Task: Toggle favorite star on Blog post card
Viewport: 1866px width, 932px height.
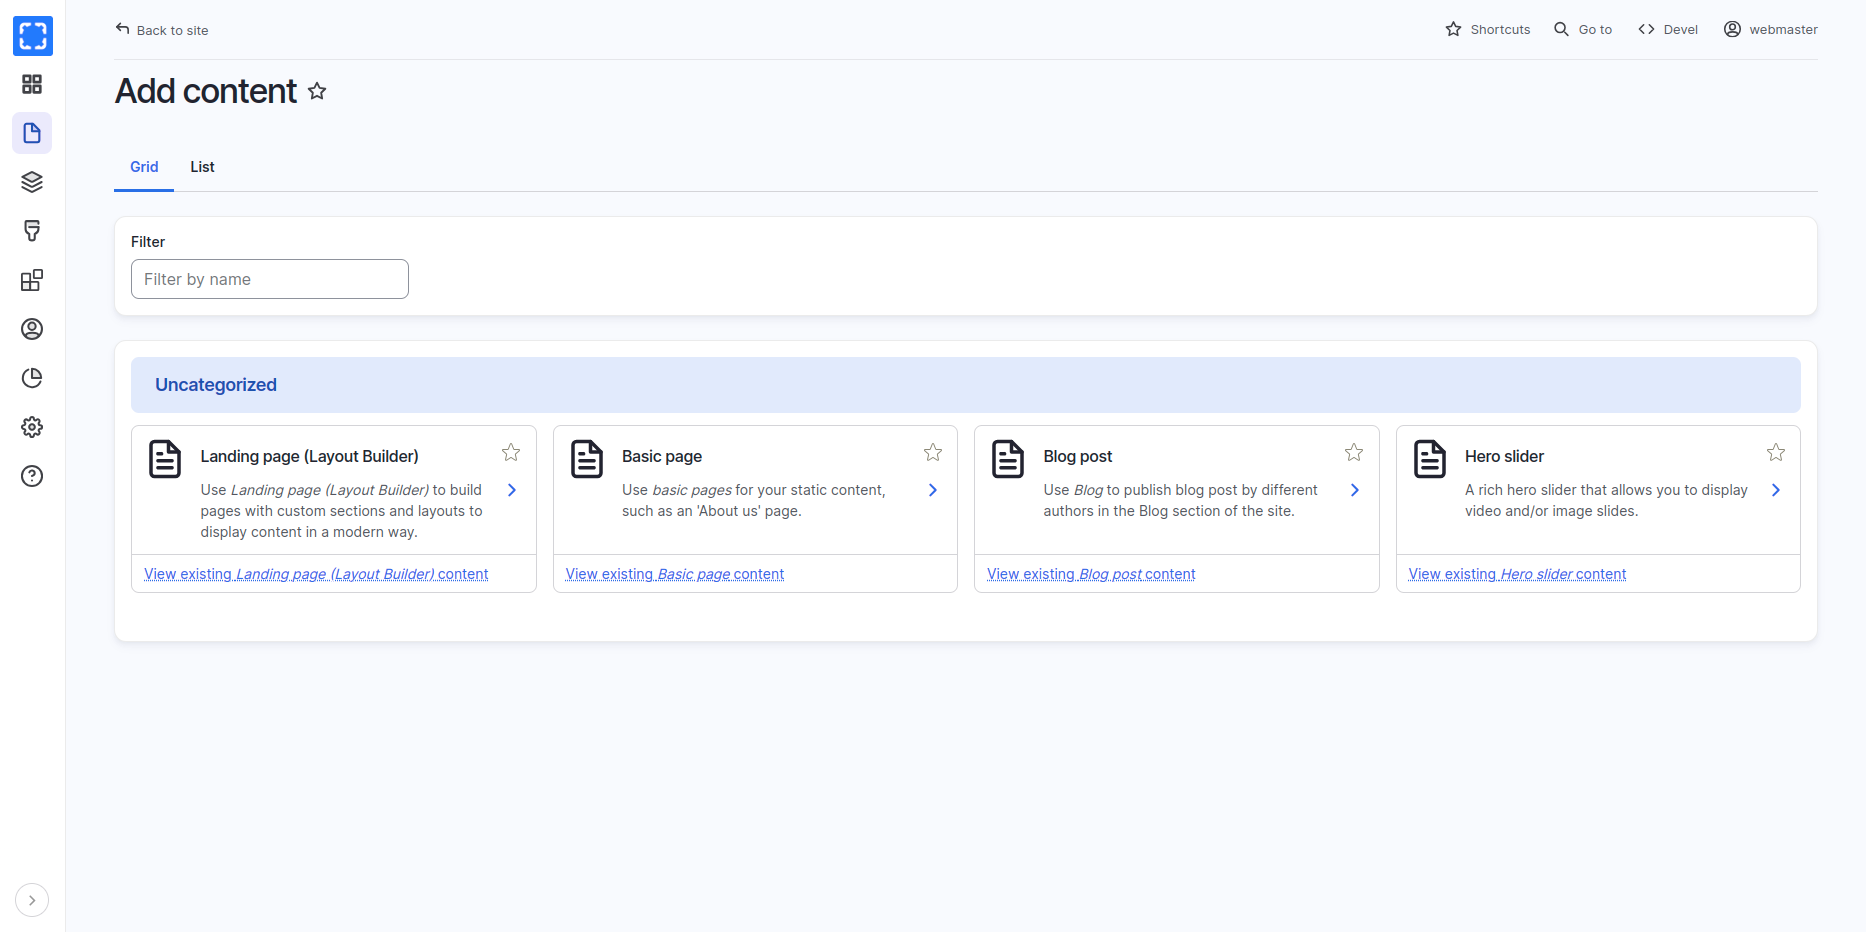Action: [x=1354, y=453]
